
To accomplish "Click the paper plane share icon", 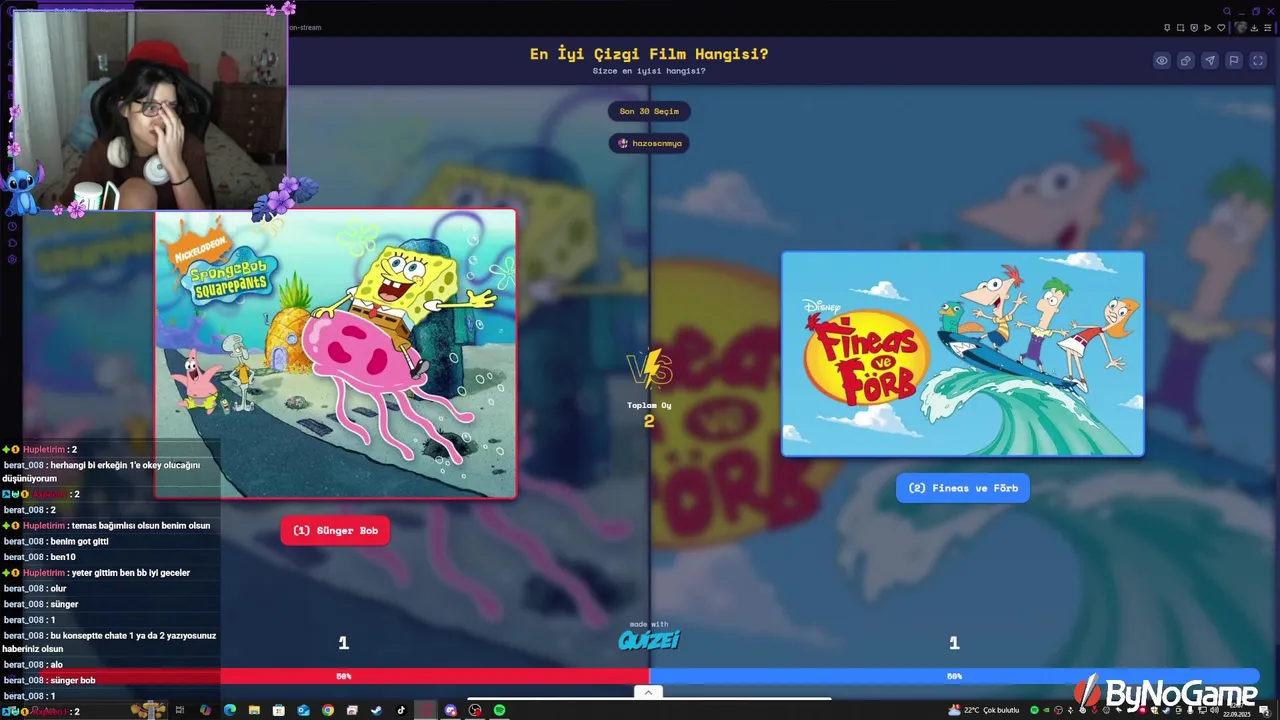I will [x=1210, y=61].
